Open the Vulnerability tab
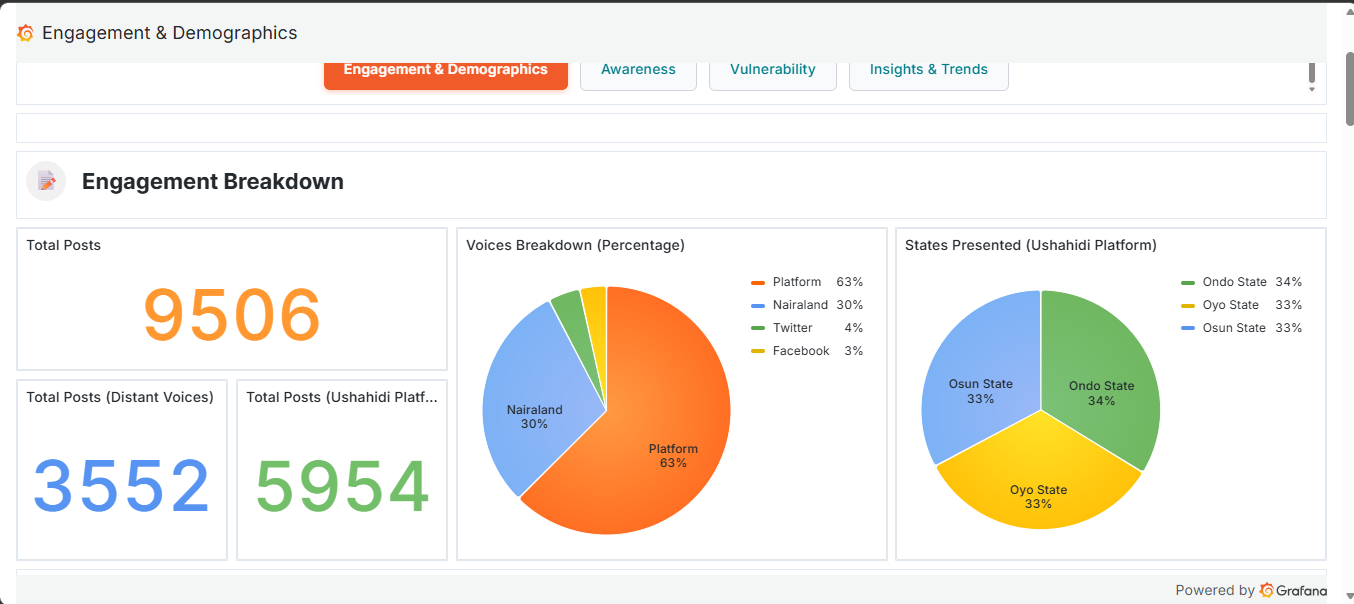This screenshot has width=1354, height=604. point(772,70)
